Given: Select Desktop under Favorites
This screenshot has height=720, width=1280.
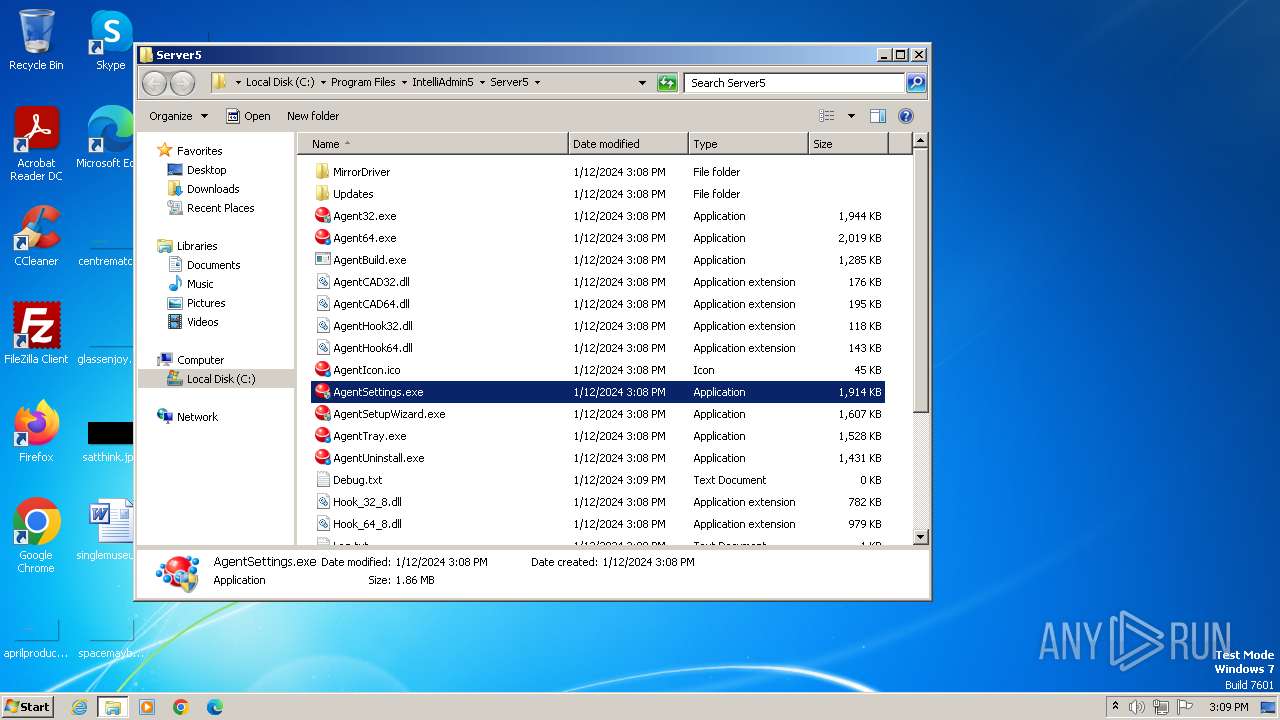Looking at the screenshot, I should click(x=206, y=170).
